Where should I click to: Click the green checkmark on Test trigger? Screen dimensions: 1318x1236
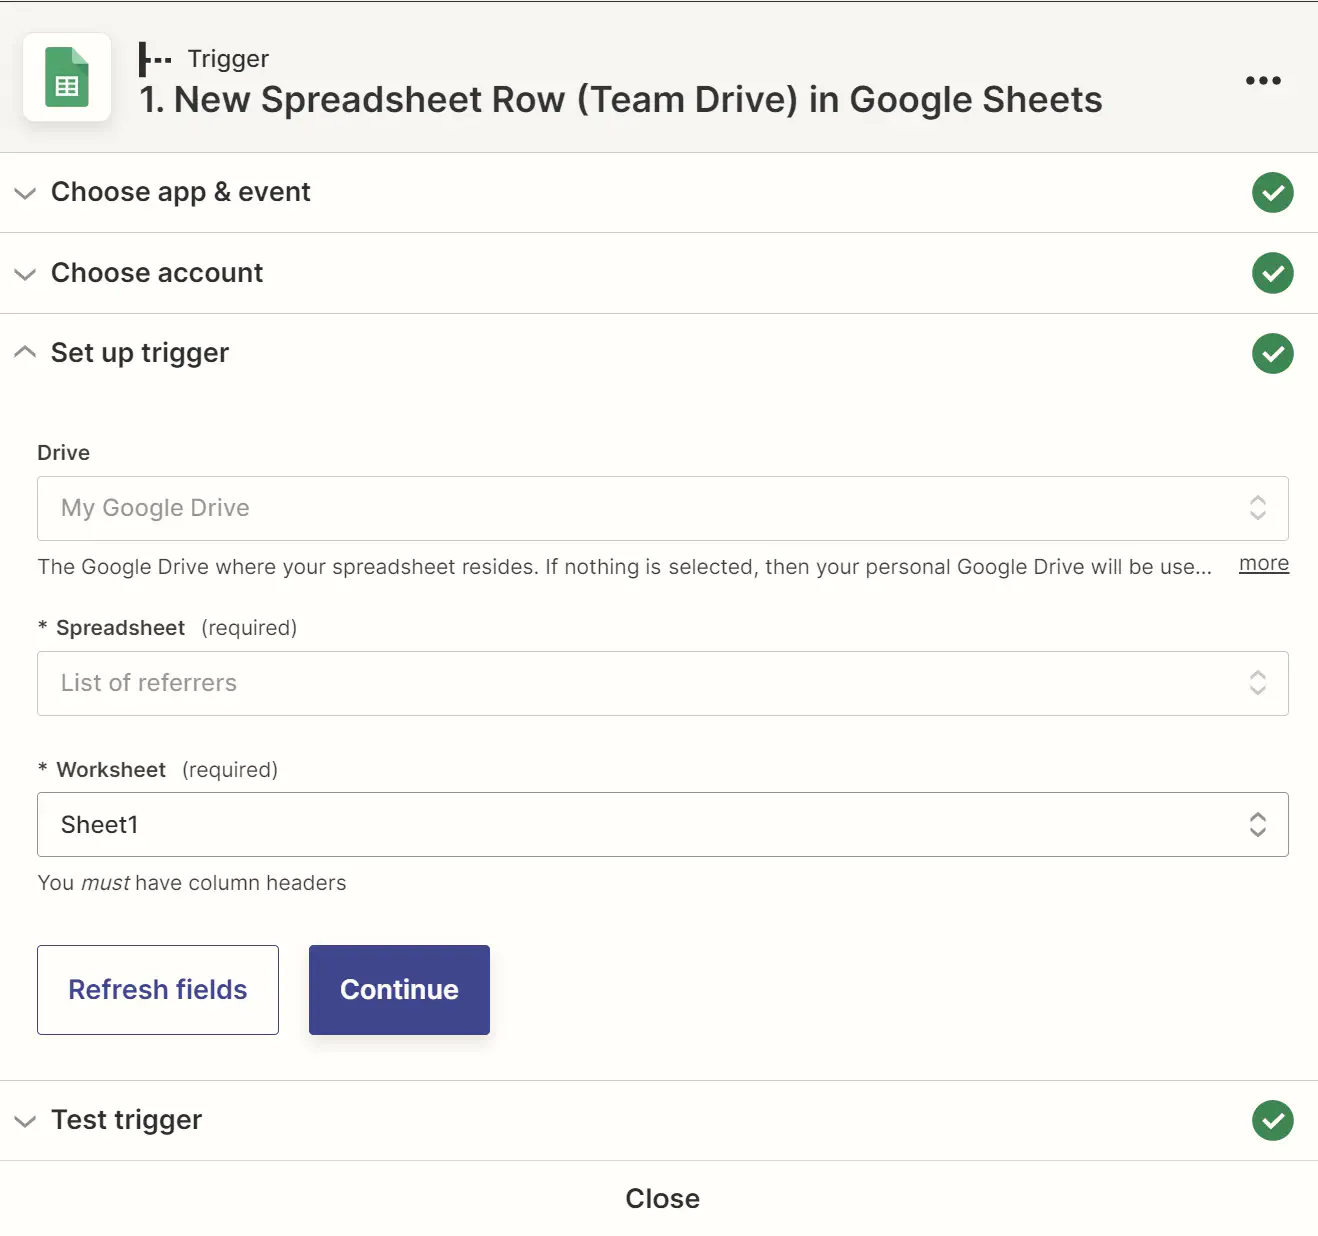pyautogui.click(x=1273, y=1120)
